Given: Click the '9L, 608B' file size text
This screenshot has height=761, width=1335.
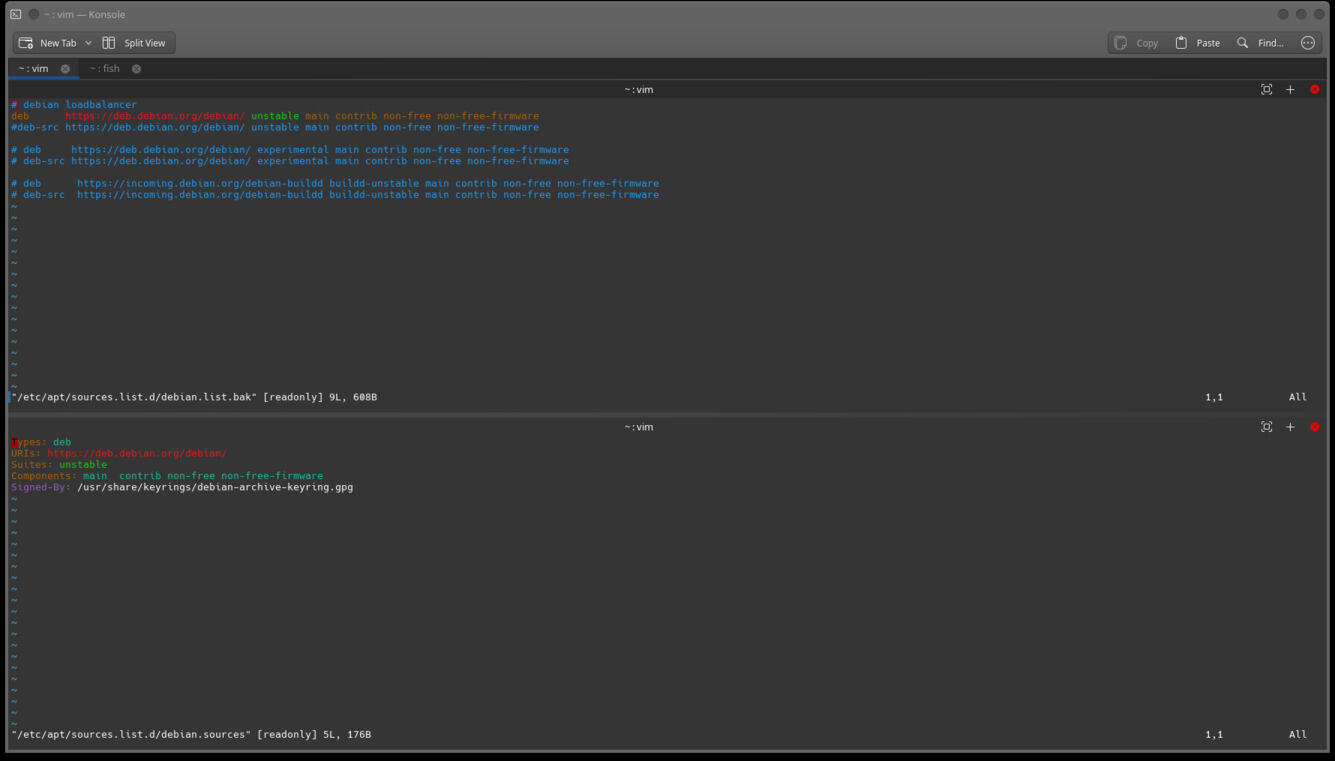Looking at the screenshot, I should pyautogui.click(x=353, y=397).
